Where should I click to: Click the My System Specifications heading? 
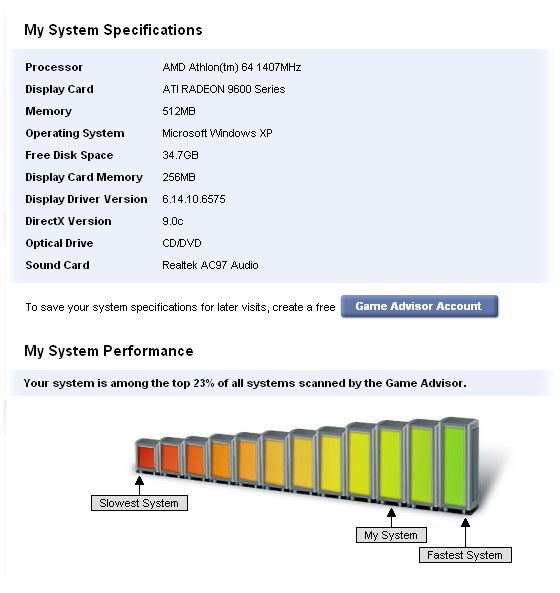coord(113,30)
